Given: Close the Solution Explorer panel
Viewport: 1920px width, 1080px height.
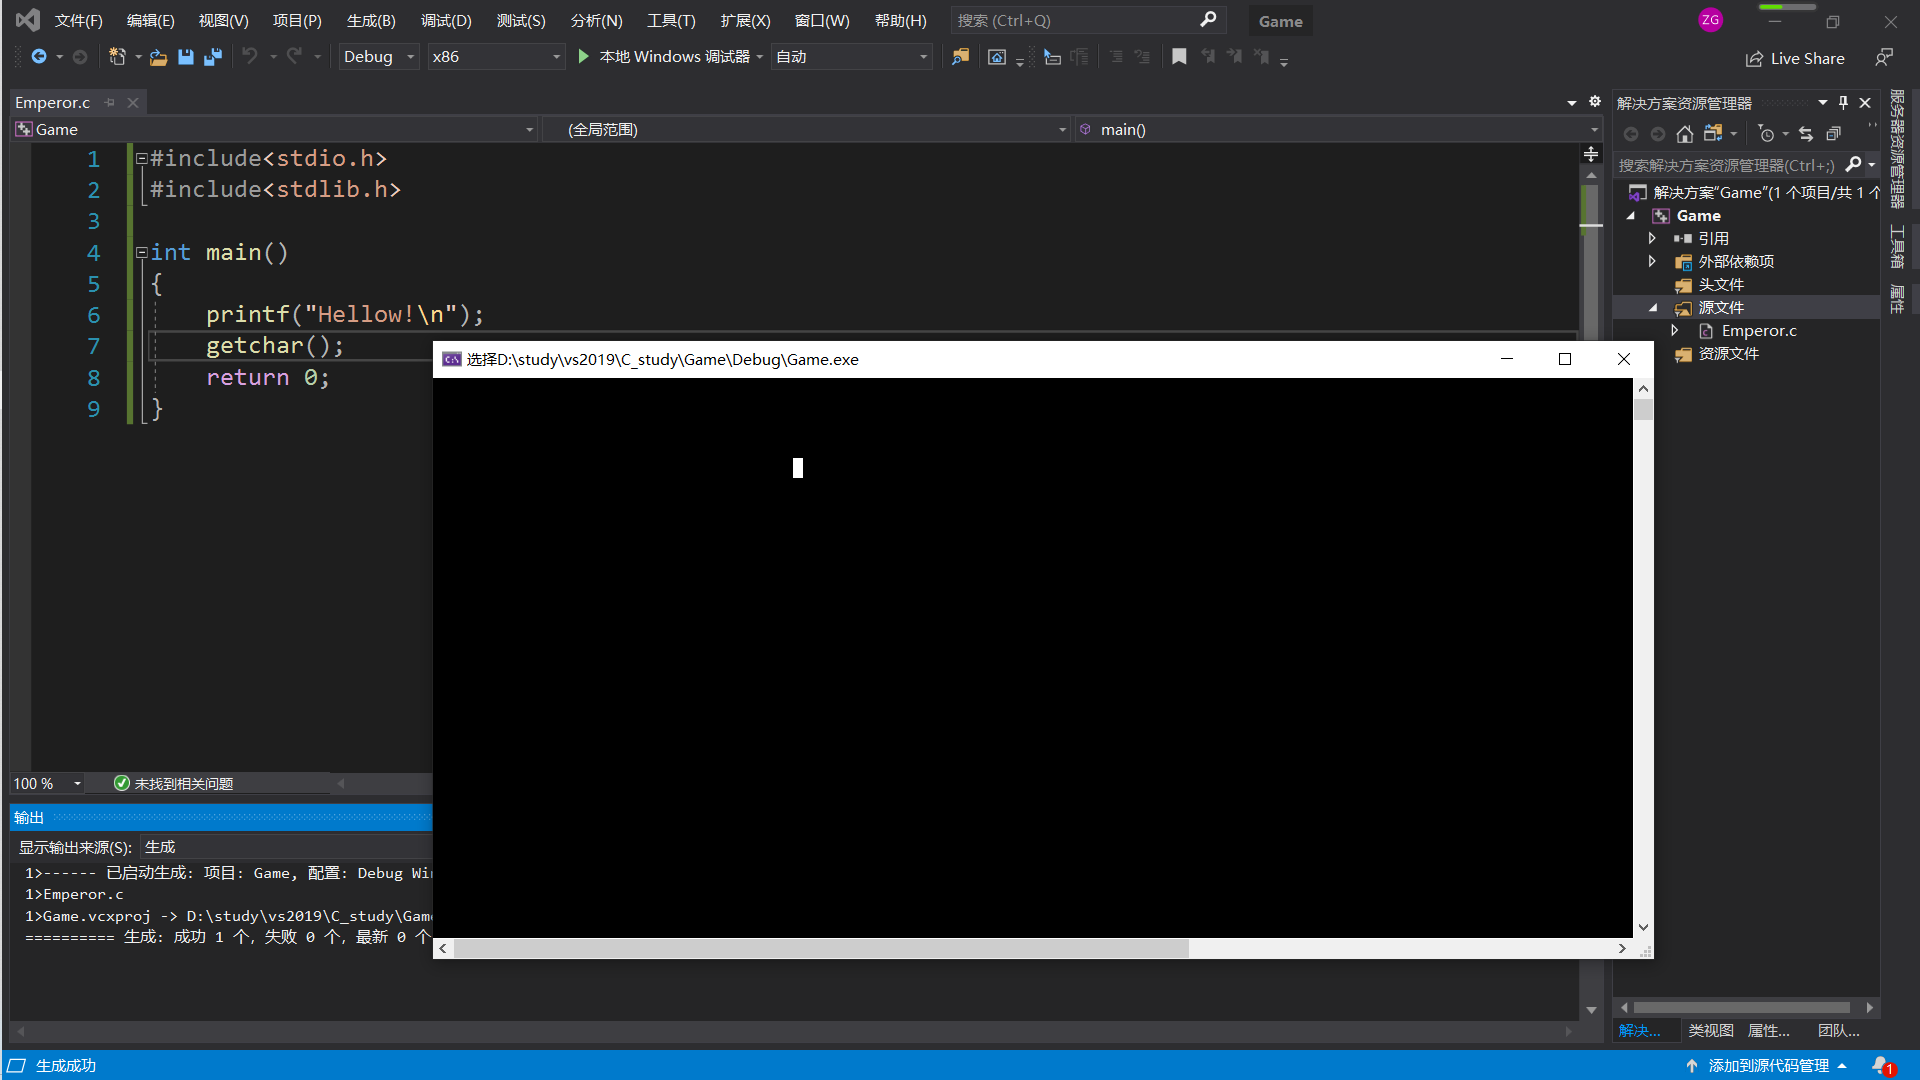Looking at the screenshot, I should 1865,103.
